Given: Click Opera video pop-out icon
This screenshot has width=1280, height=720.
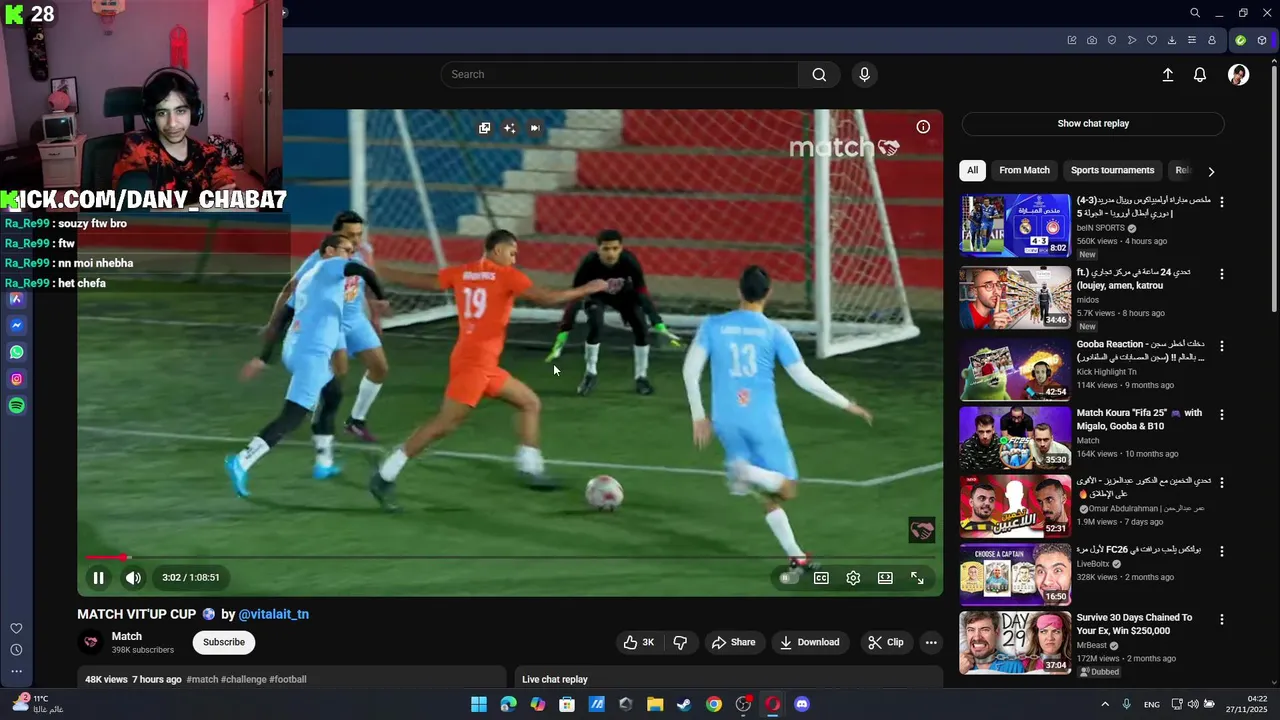Looking at the screenshot, I should click(484, 128).
